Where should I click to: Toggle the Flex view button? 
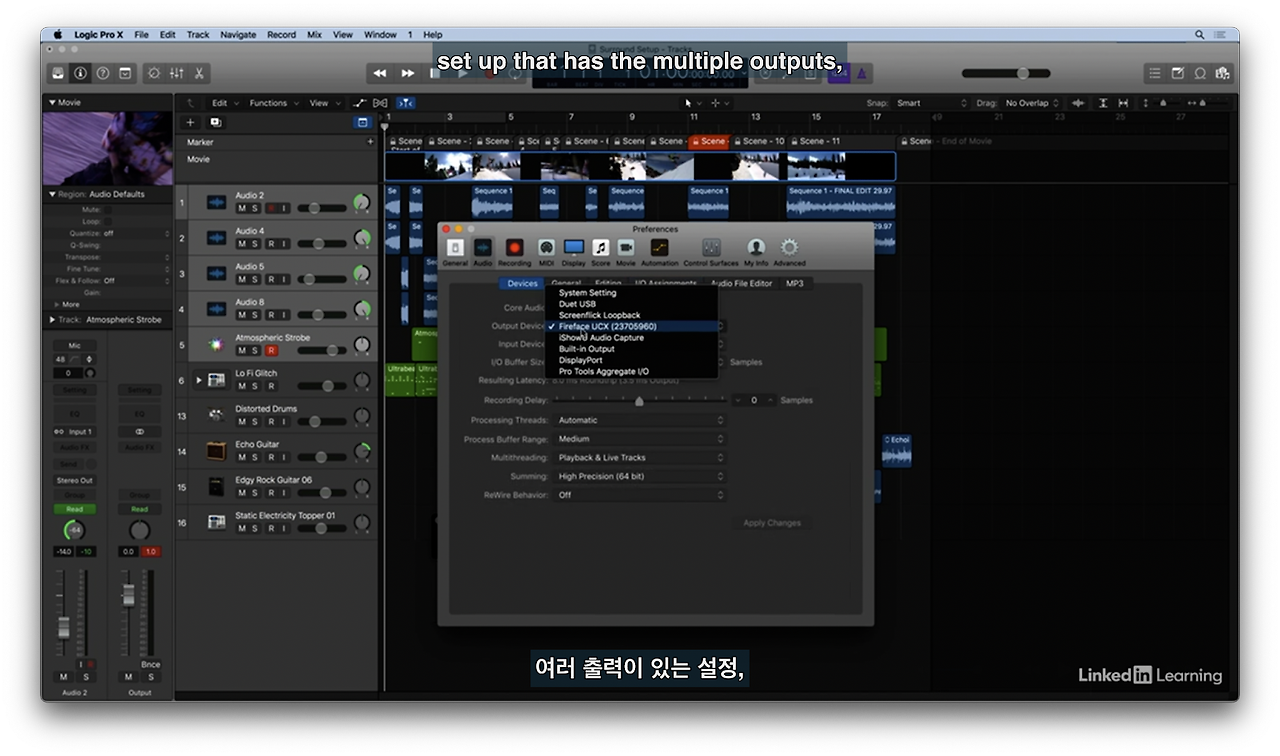[380, 103]
